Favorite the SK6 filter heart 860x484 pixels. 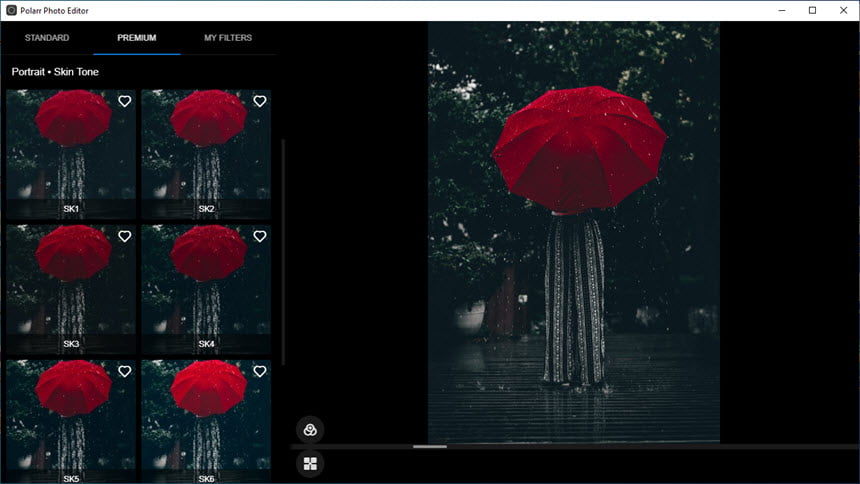point(260,371)
